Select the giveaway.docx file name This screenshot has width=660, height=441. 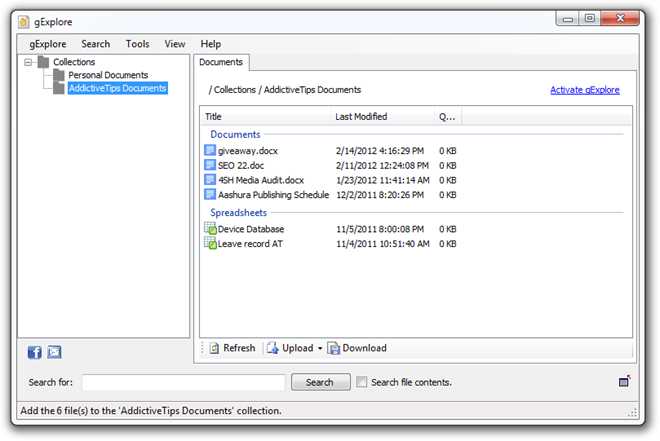coord(248,151)
